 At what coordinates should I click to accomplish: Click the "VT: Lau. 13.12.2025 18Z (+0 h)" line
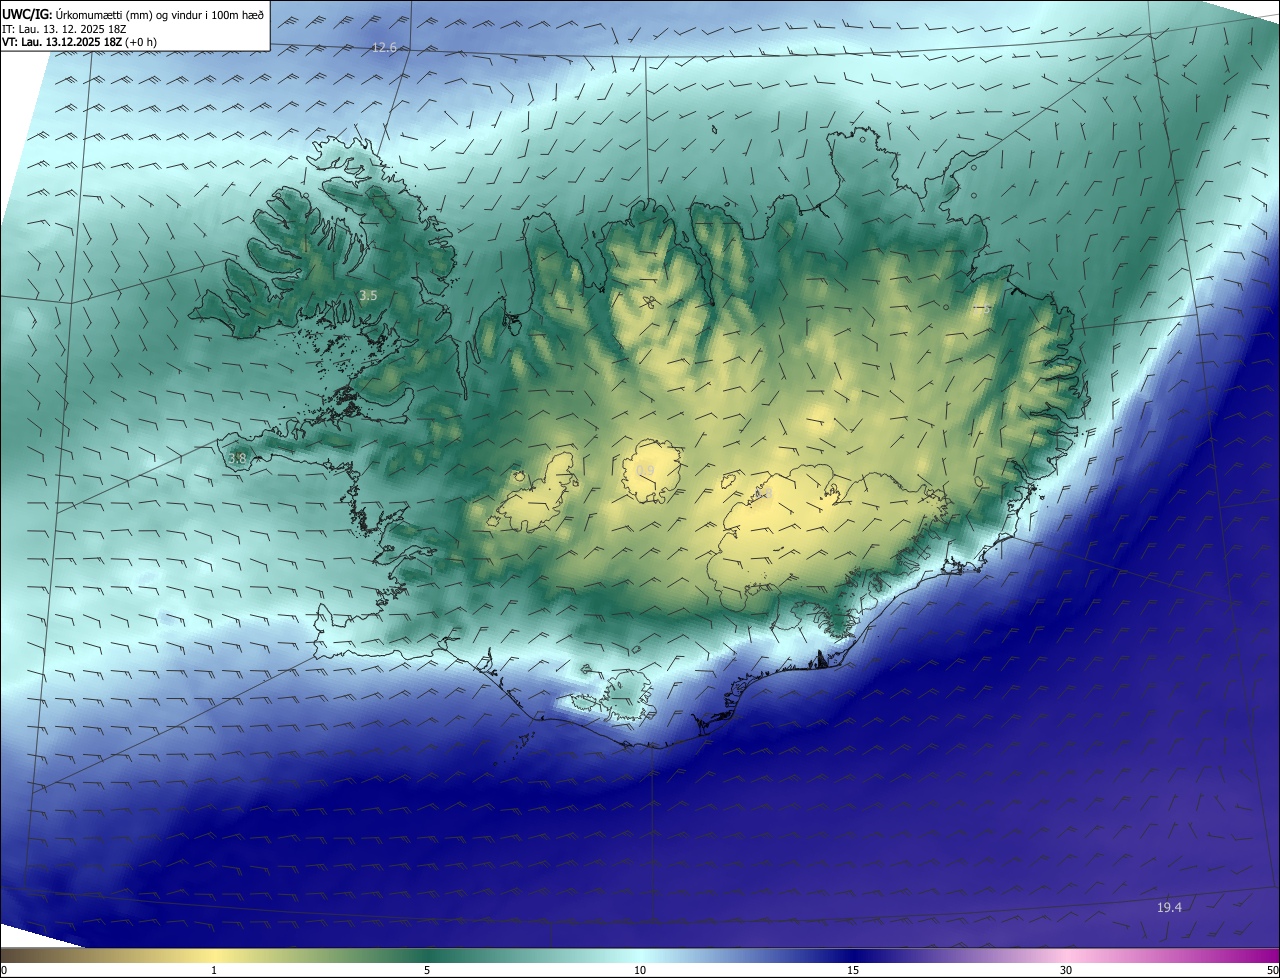(x=80, y=42)
